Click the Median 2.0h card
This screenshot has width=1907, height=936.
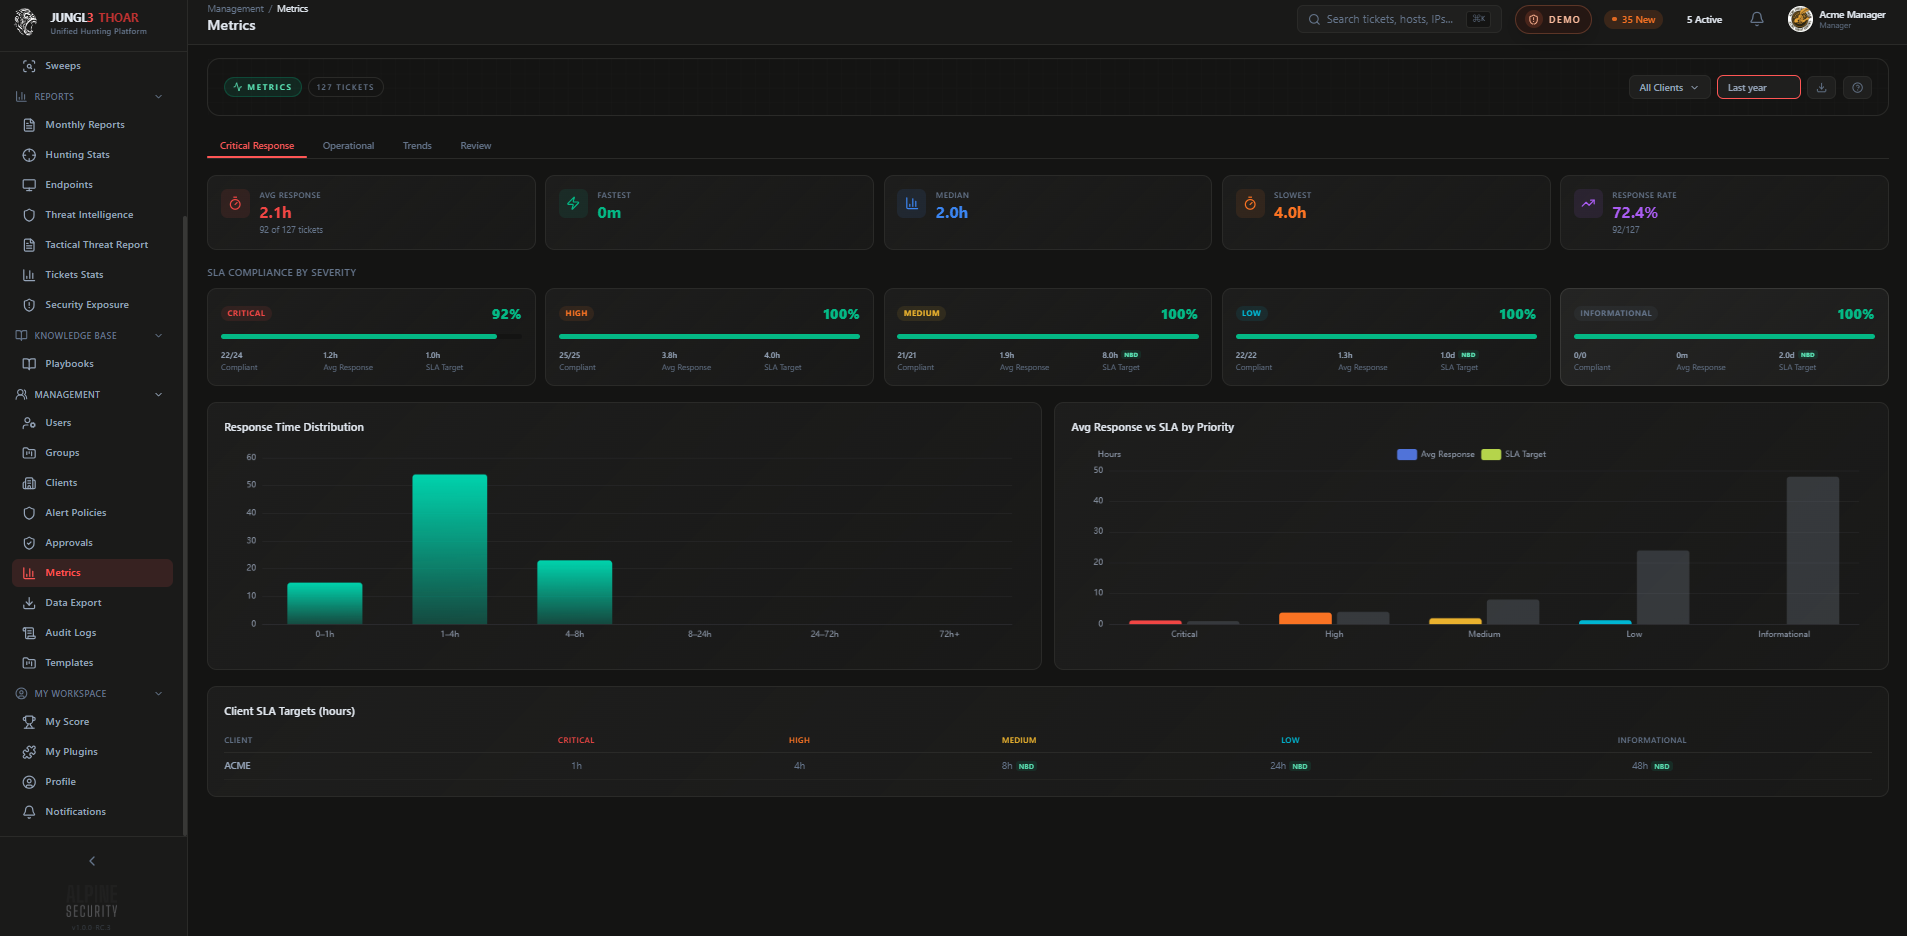(1047, 212)
